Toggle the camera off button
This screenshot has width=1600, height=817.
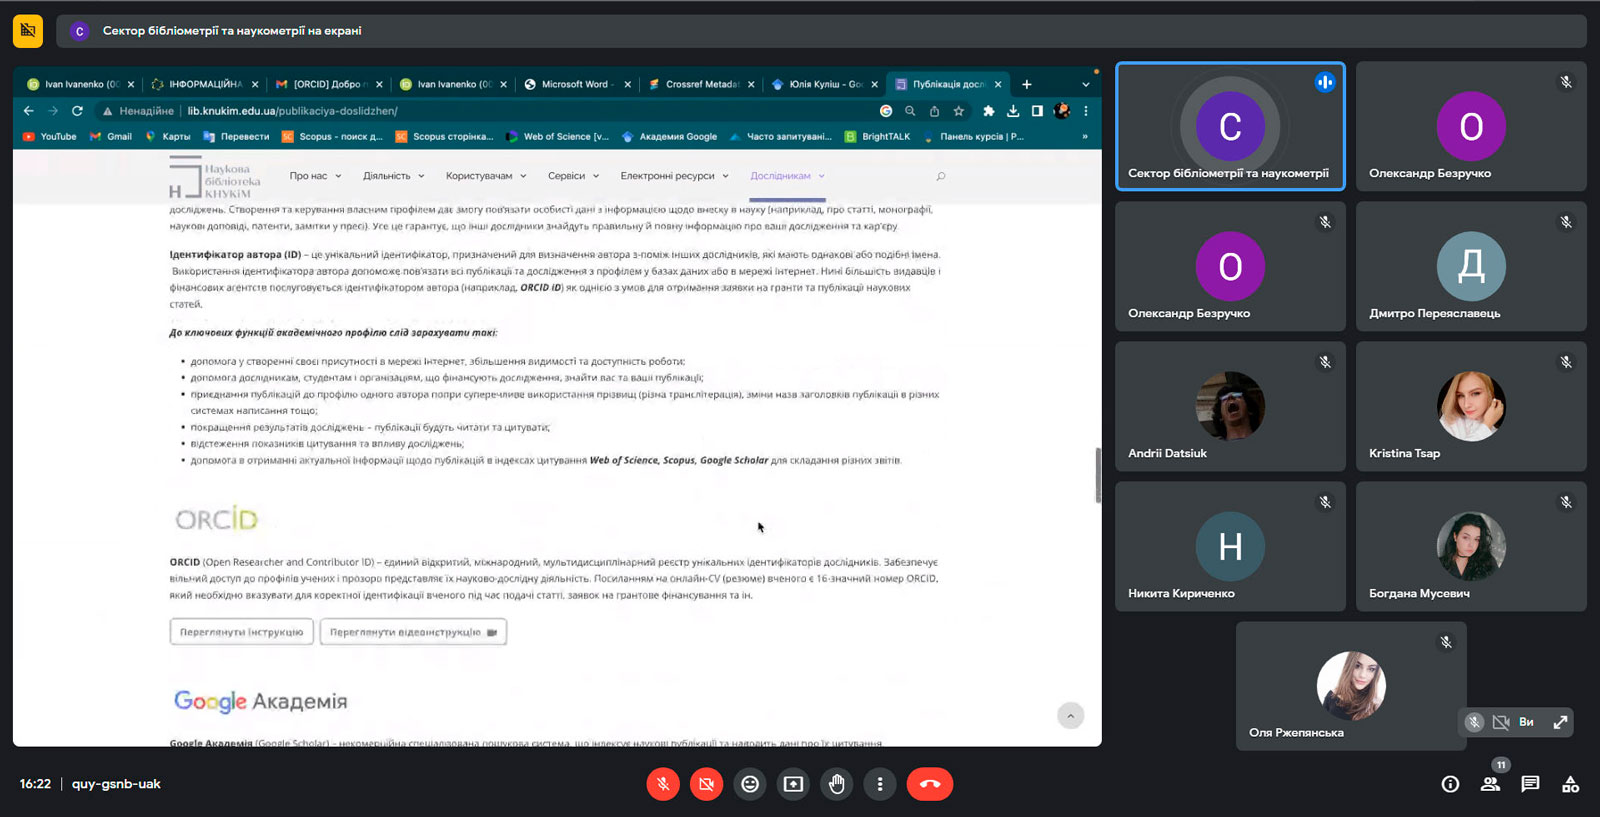706,784
